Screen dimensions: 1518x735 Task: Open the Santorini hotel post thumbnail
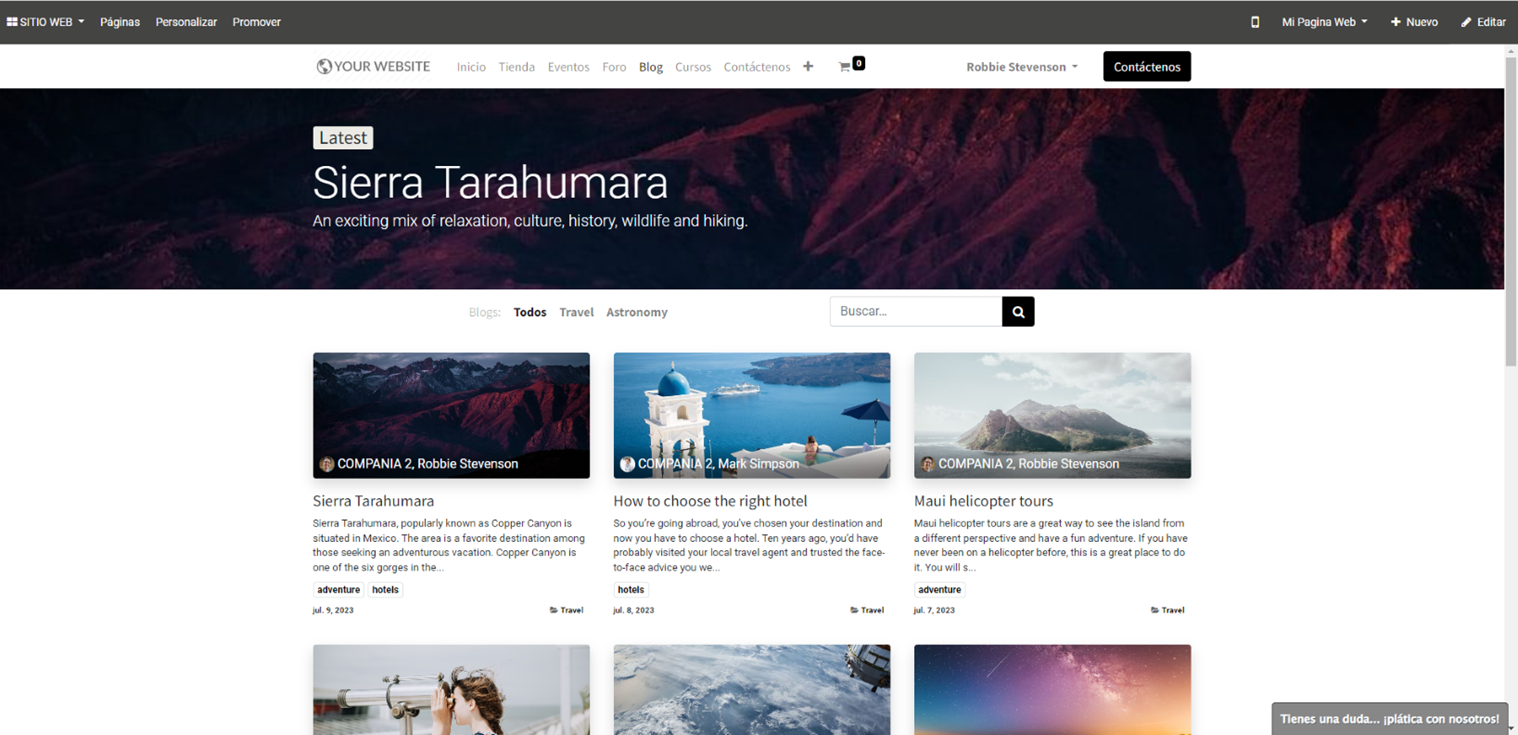click(751, 415)
